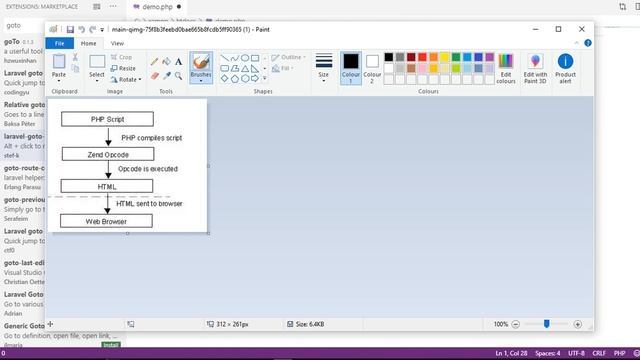Click the Resize button
Viewport: 640px width, 360px height.
(x=123, y=68)
